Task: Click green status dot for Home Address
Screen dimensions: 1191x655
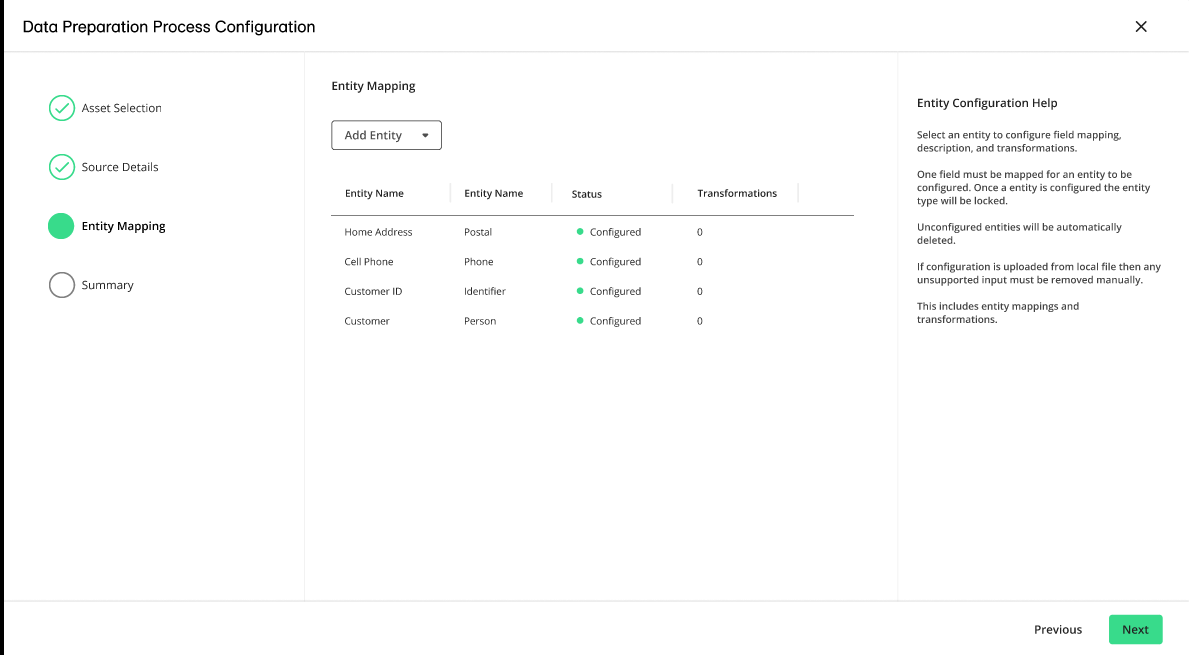Action: pyautogui.click(x=580, y=232)
